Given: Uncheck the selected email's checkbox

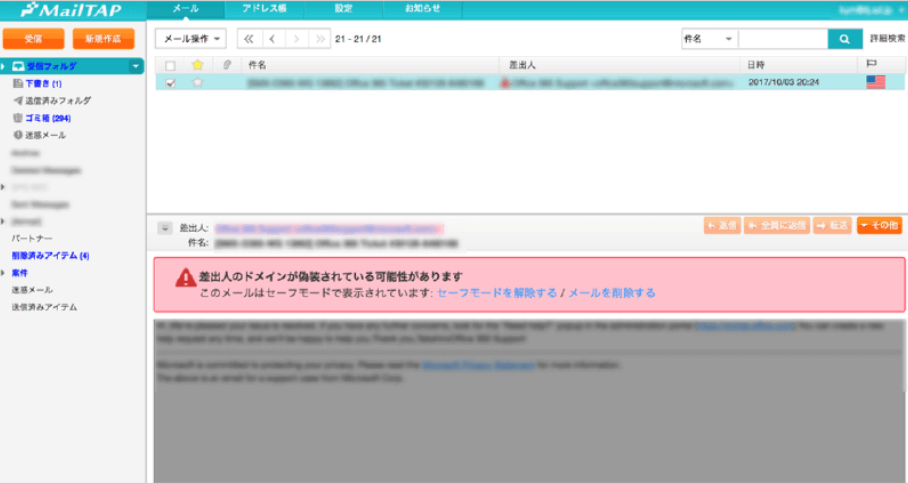Looking at the screenshot, I should (x=170, y=83).
